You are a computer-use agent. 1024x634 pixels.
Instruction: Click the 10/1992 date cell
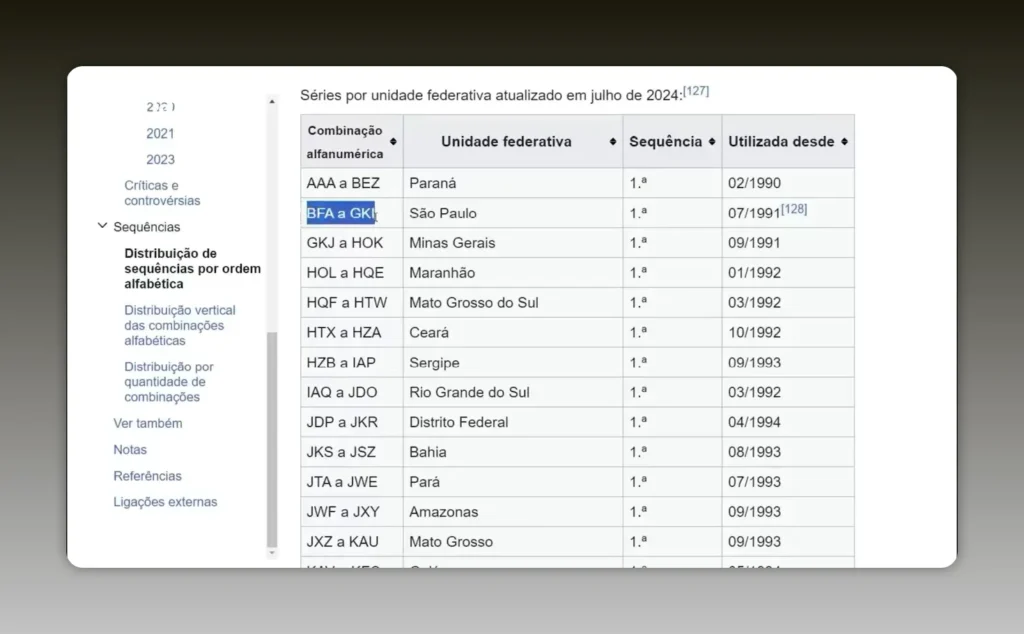(x=788, y=332)
